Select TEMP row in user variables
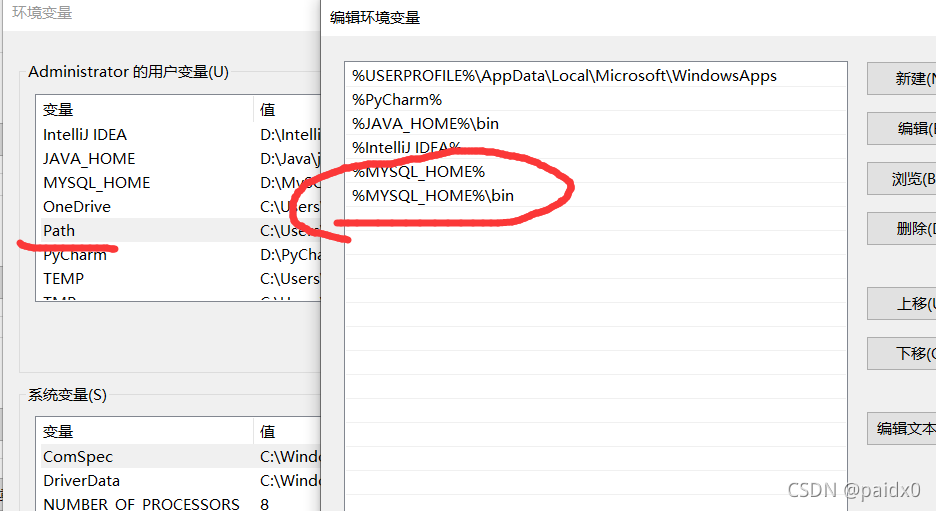This screenshot has width=936, height=511. click(x=179, y=278)
